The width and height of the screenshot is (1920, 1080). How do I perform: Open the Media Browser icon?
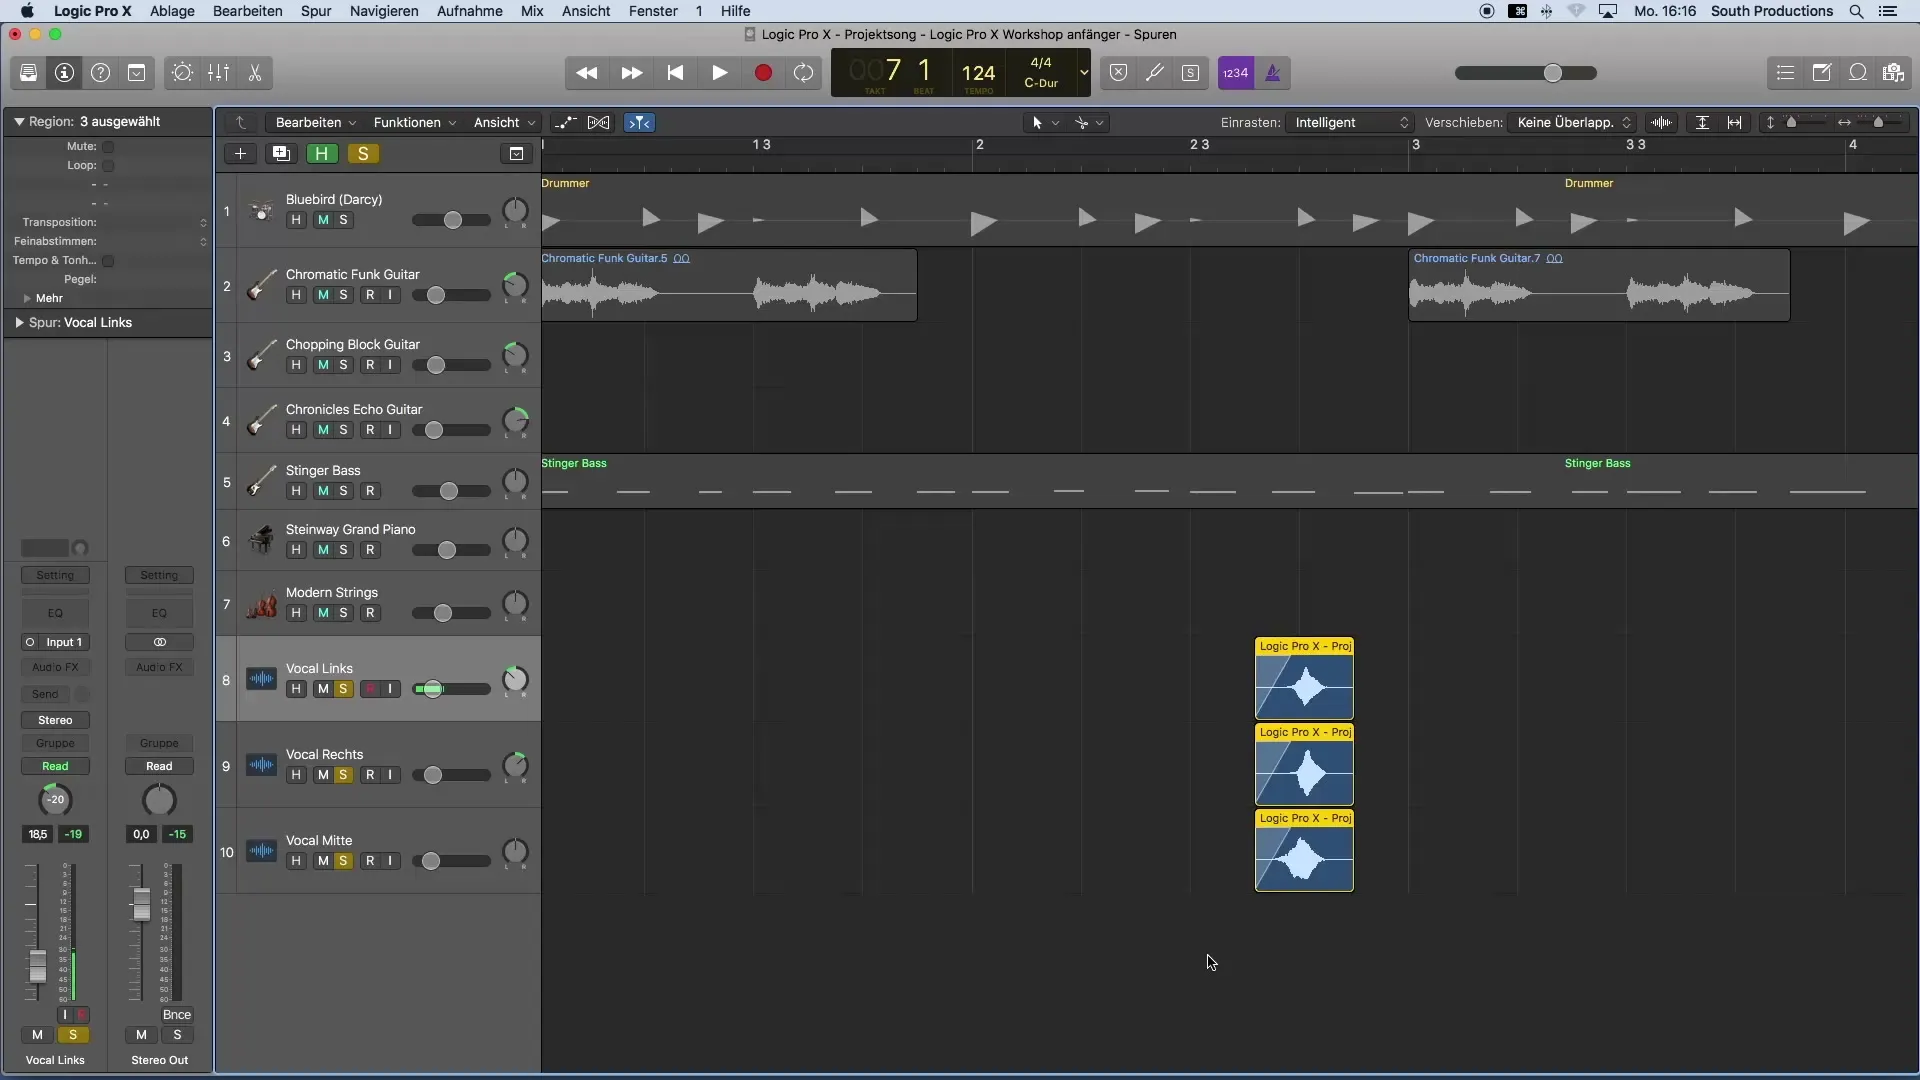point(1893,73)
